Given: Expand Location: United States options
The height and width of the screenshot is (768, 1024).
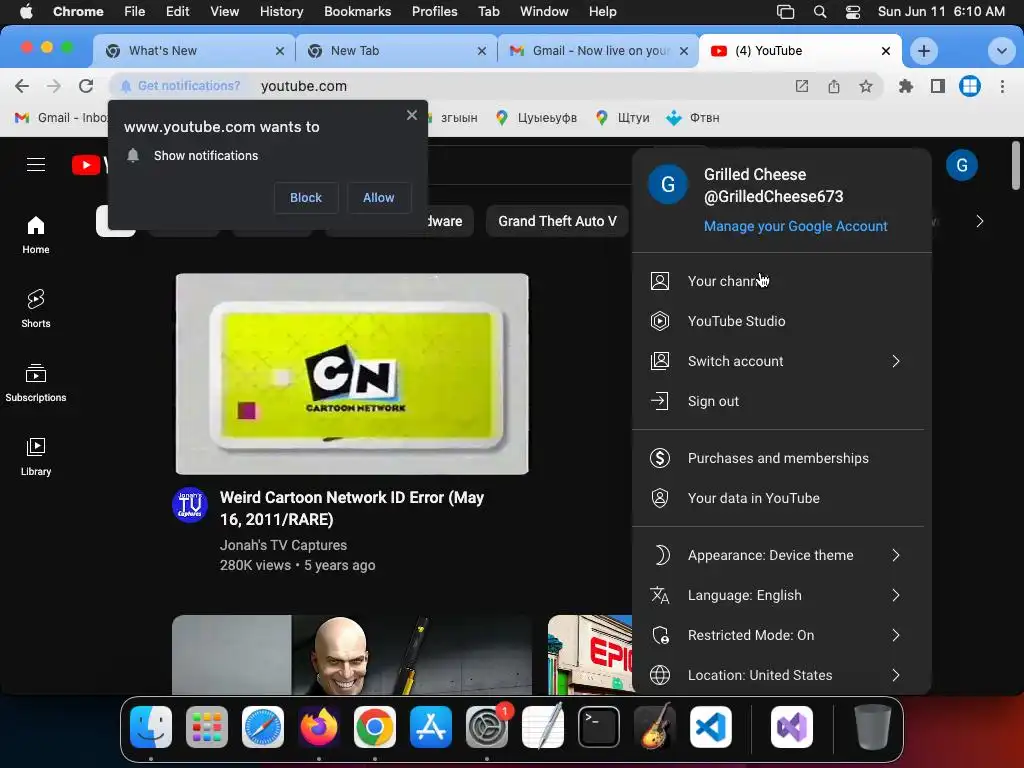Looking at the screenshot, I should 781,675.
